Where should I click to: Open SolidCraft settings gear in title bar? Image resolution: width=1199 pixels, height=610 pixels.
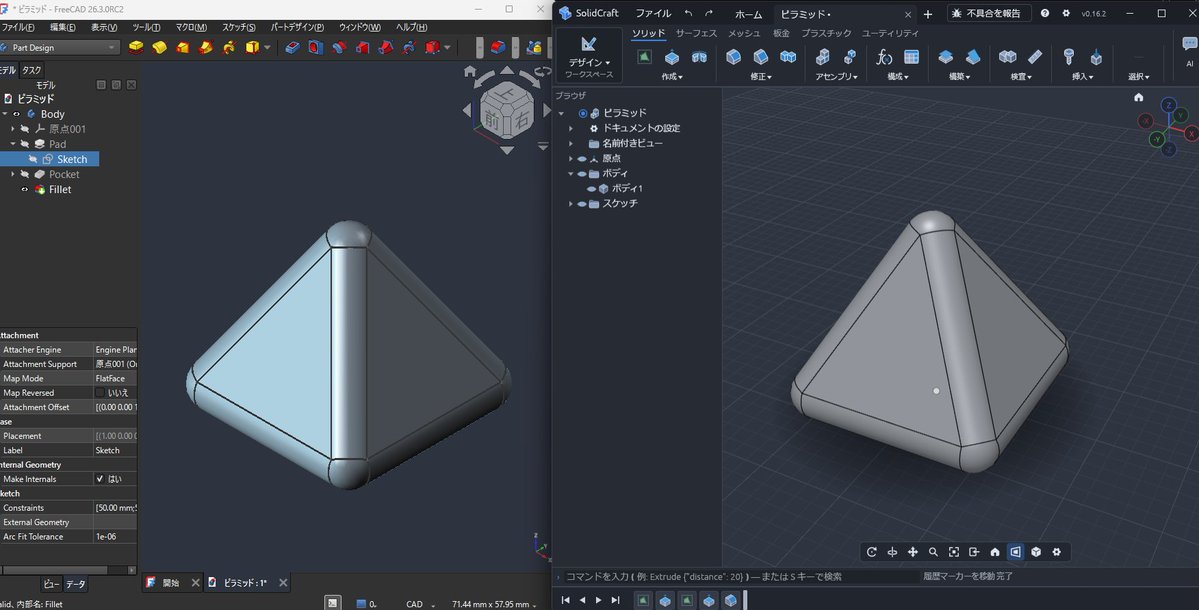coord(1066,13)
